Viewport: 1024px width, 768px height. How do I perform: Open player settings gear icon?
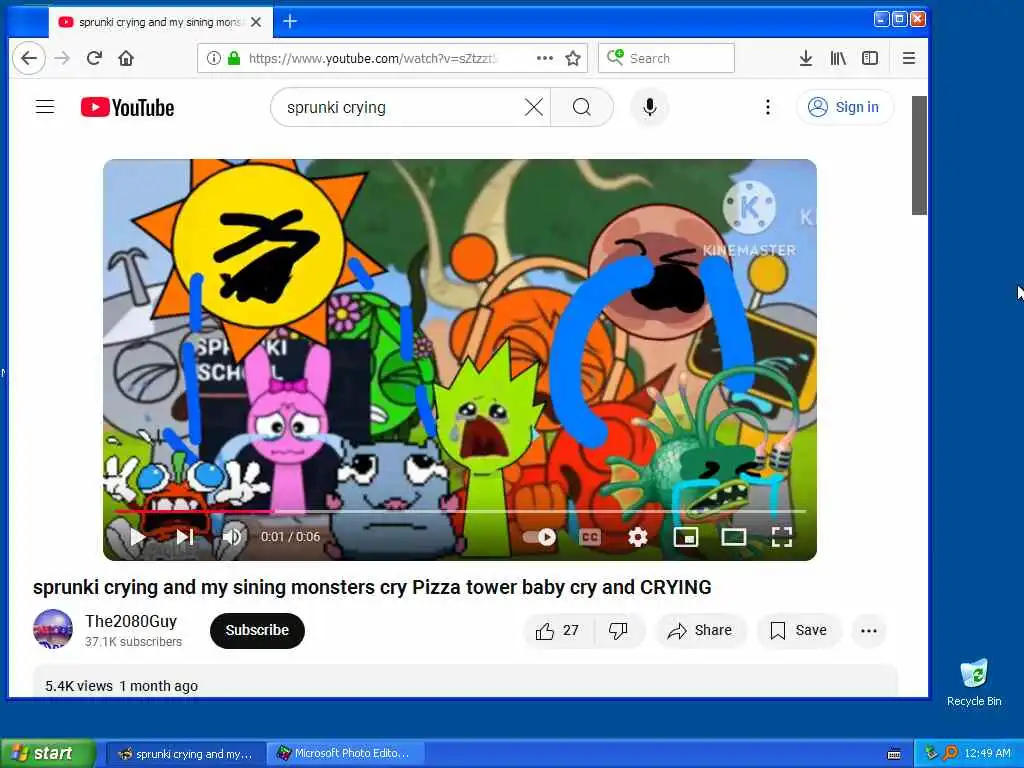[637, 537]
